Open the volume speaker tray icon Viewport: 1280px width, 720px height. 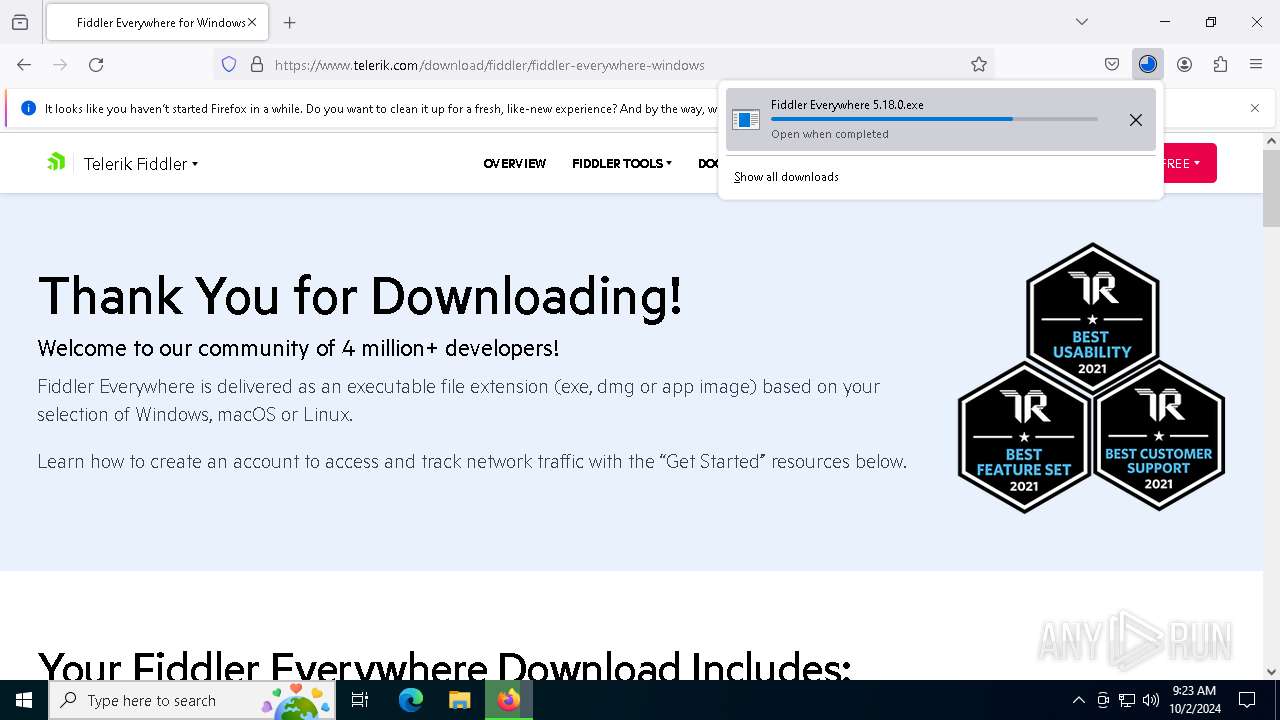[x=1151, y=700]
